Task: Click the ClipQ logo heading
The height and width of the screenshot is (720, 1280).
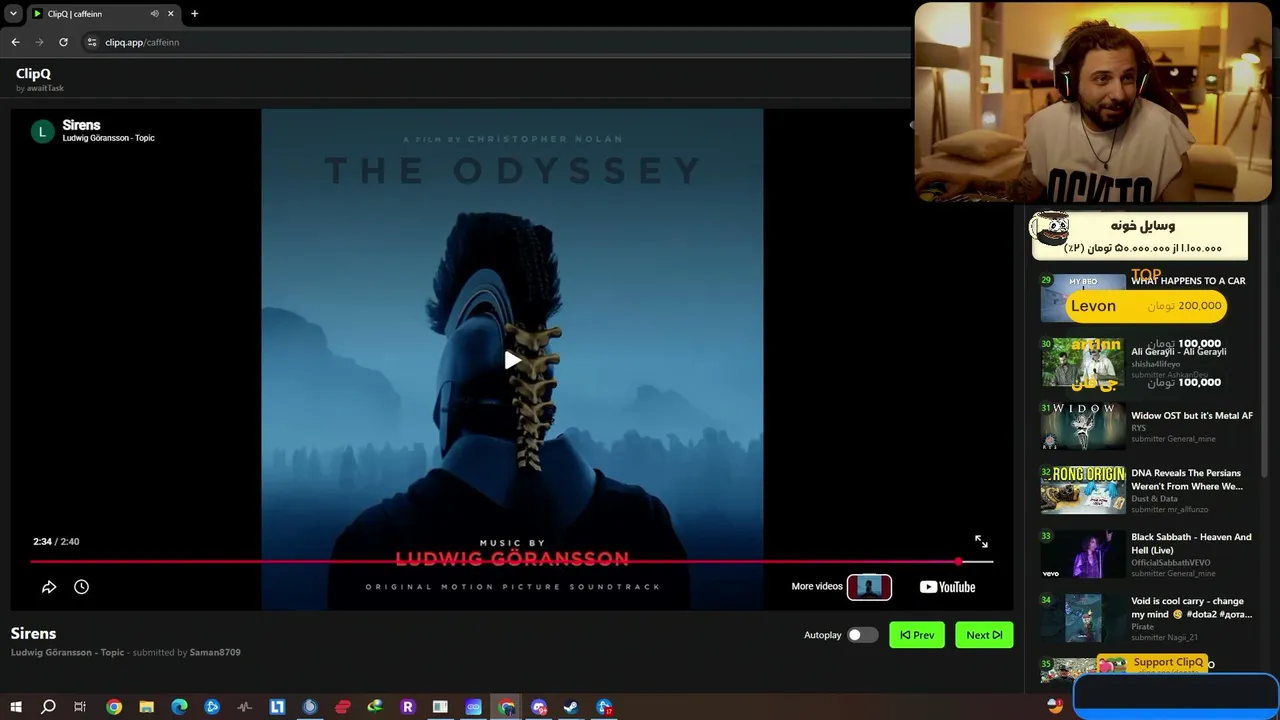Action: click(x=33, y=73)
